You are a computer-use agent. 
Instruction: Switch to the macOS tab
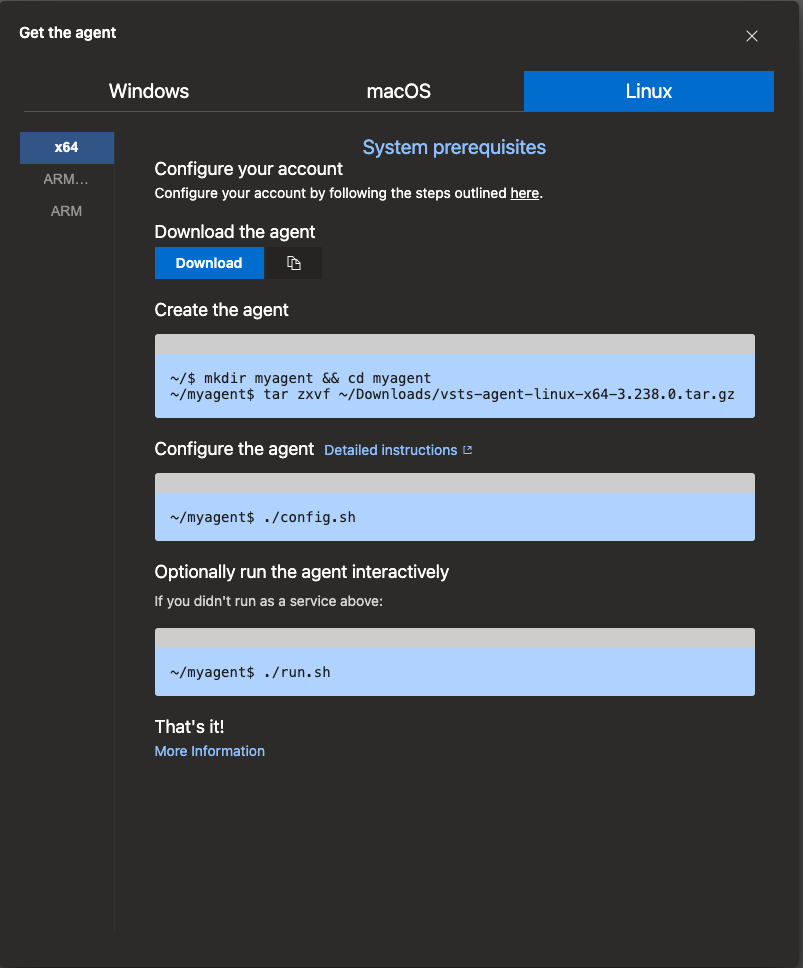tap(399, 91)
